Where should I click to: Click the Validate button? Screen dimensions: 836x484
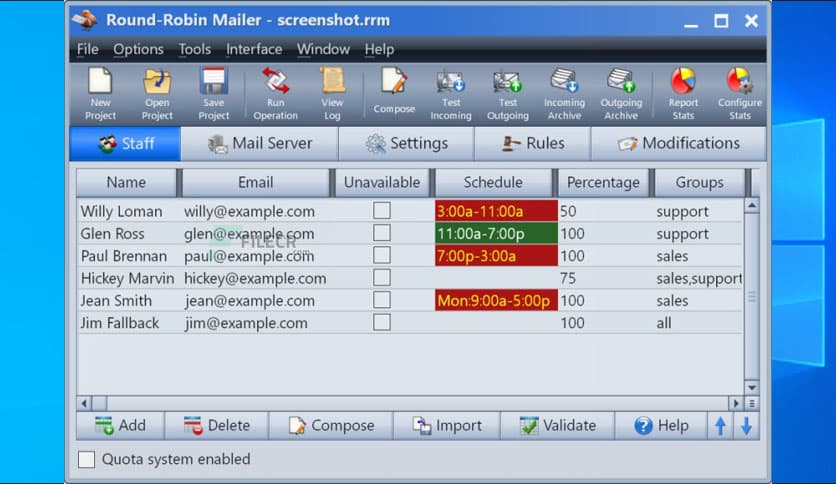coord(558,425)
